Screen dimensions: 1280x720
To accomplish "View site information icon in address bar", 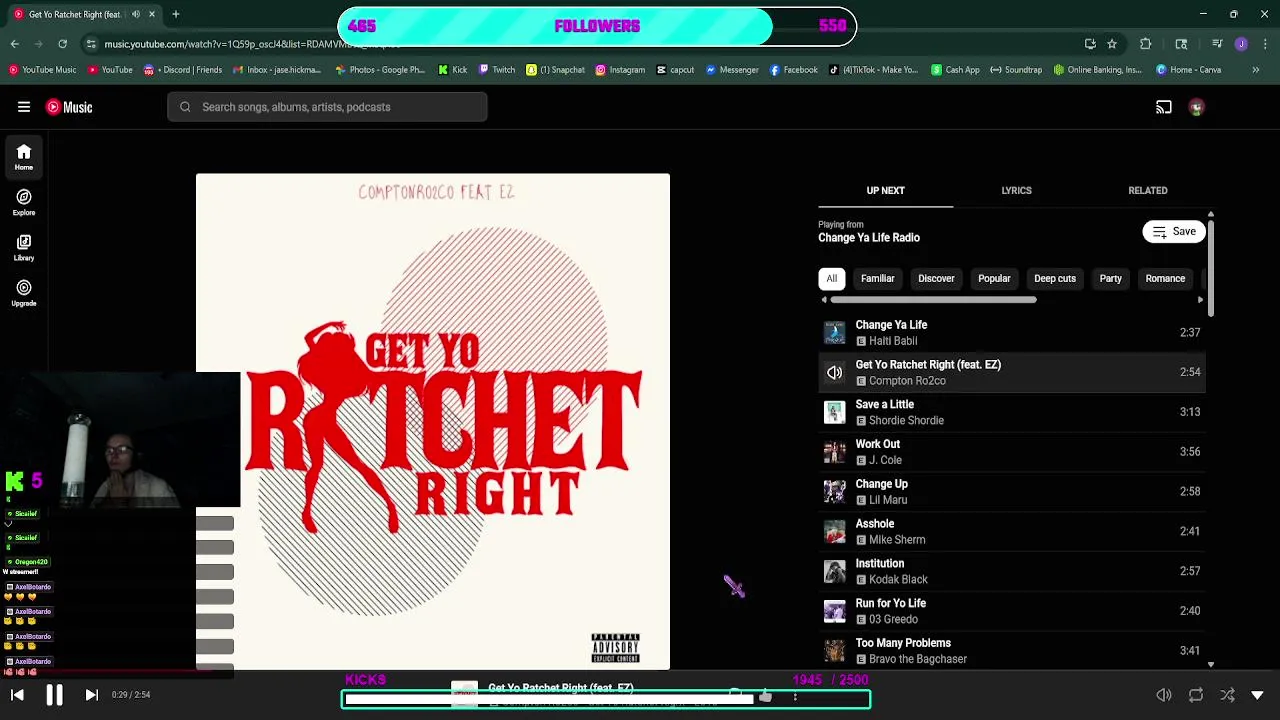I will click(x=91, y=44).
